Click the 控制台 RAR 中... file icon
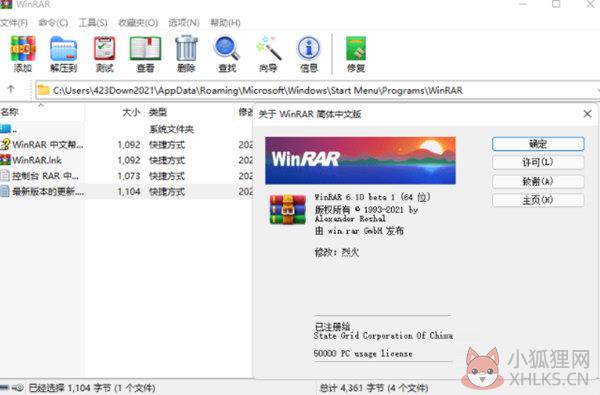This screenshot has width=600, height=395. (5, 176)
